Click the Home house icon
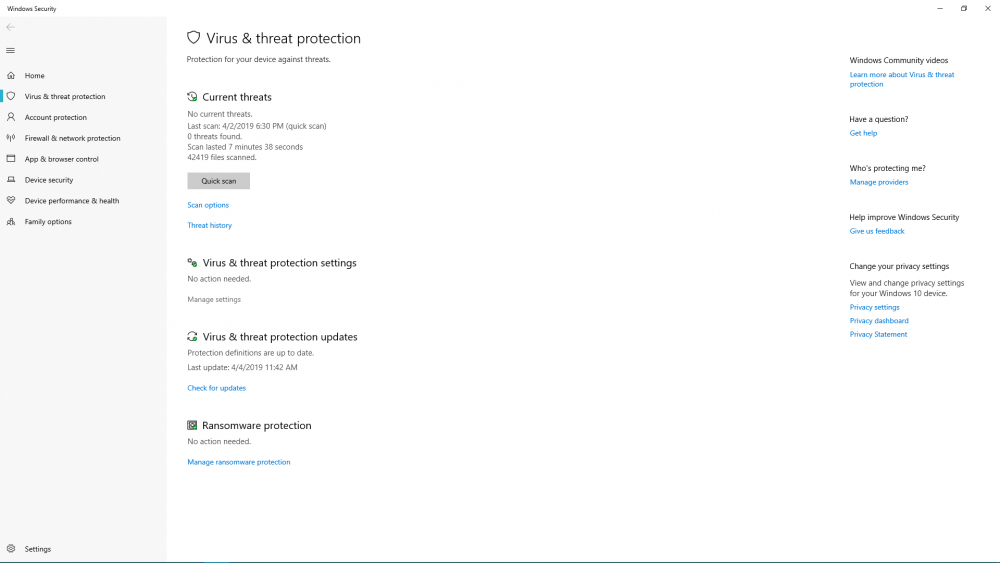Screen dimensions: 1000x563 (x=11, y=76)
